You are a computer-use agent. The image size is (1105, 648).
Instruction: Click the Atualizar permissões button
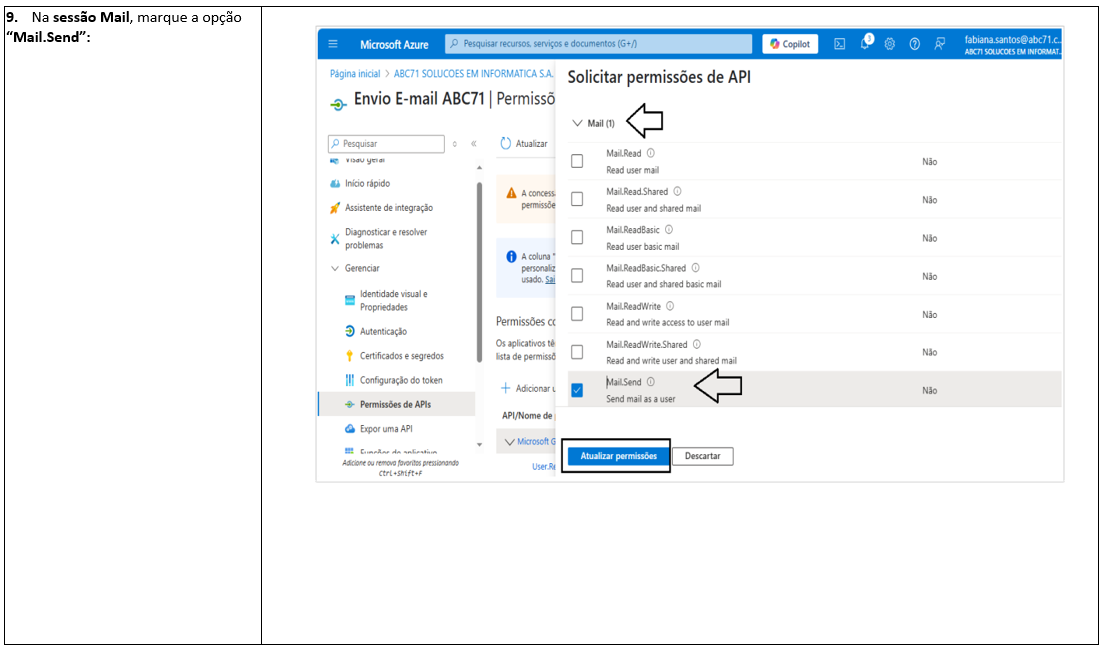click(618, 456)
